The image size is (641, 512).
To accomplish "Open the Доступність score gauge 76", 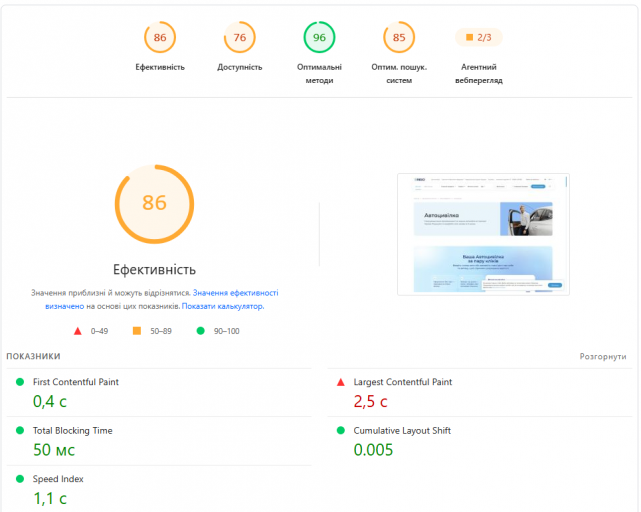I will click(x=240, y=37).
